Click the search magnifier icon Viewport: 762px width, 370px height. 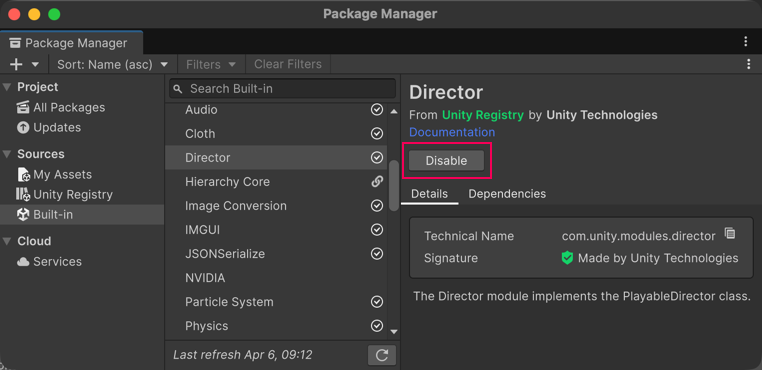(178, 89)
